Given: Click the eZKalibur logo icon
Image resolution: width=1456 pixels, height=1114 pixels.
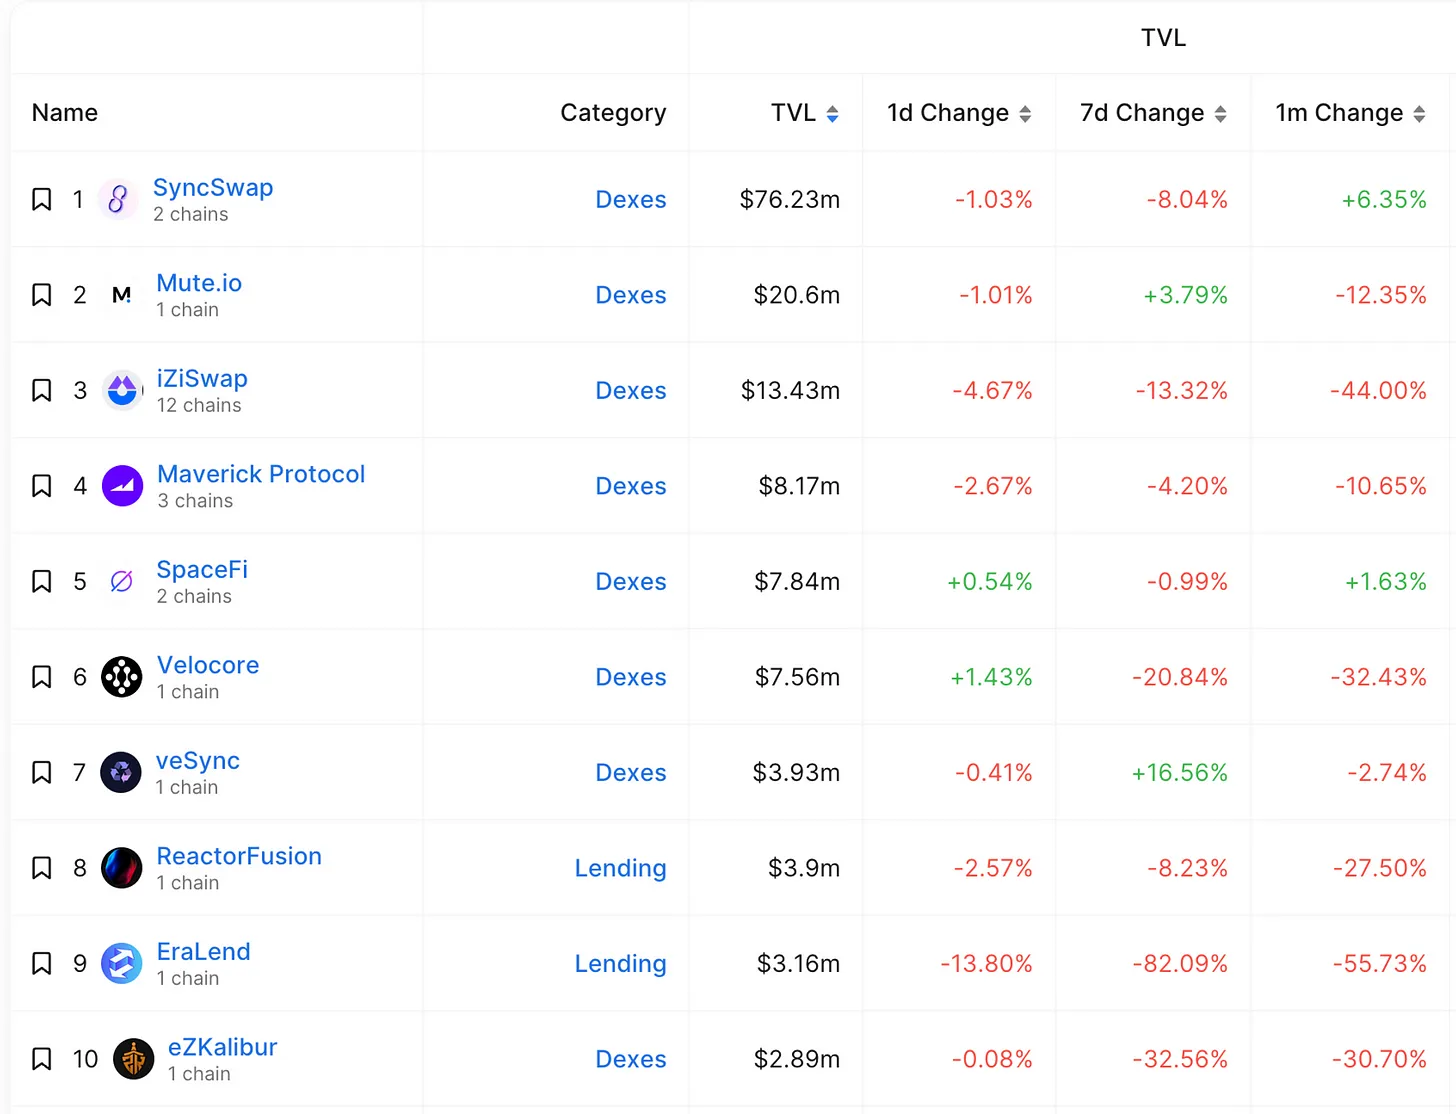Looking at the screenshot, I should pyautogui.click(x=133, y=1059).
